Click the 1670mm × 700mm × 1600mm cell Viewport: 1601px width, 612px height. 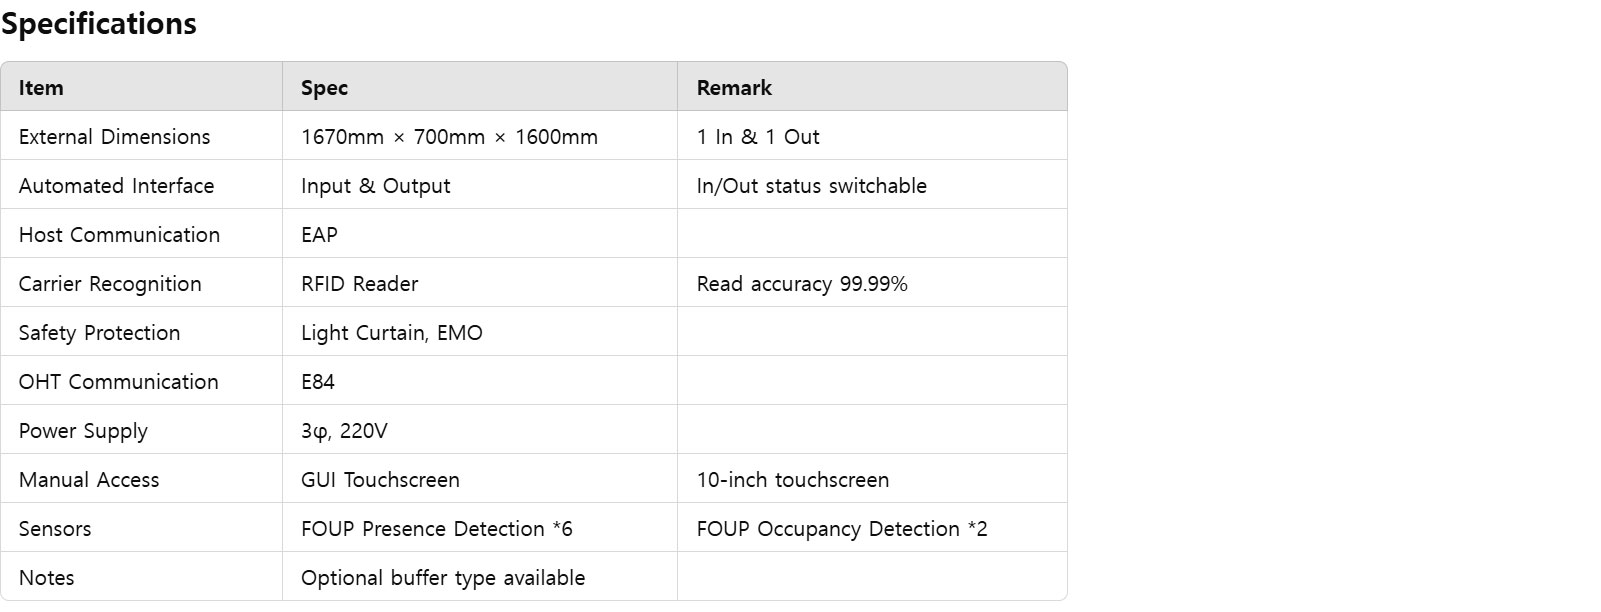pos(480,136)
